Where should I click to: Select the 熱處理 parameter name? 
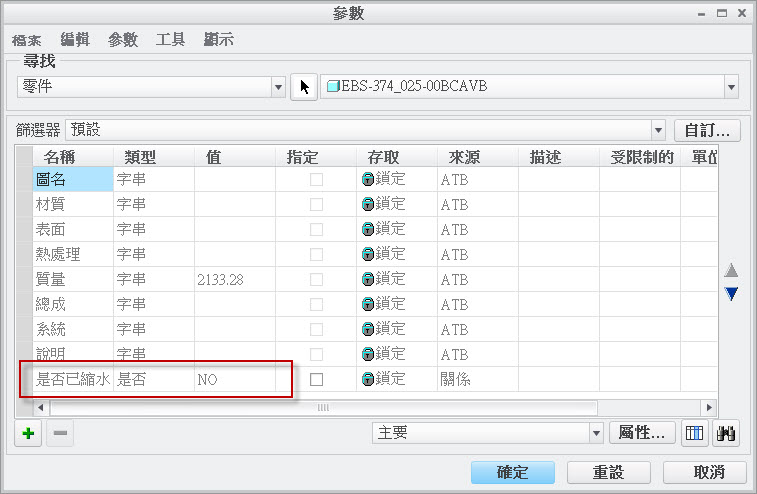pyautogui.click(x=73, y=254)
